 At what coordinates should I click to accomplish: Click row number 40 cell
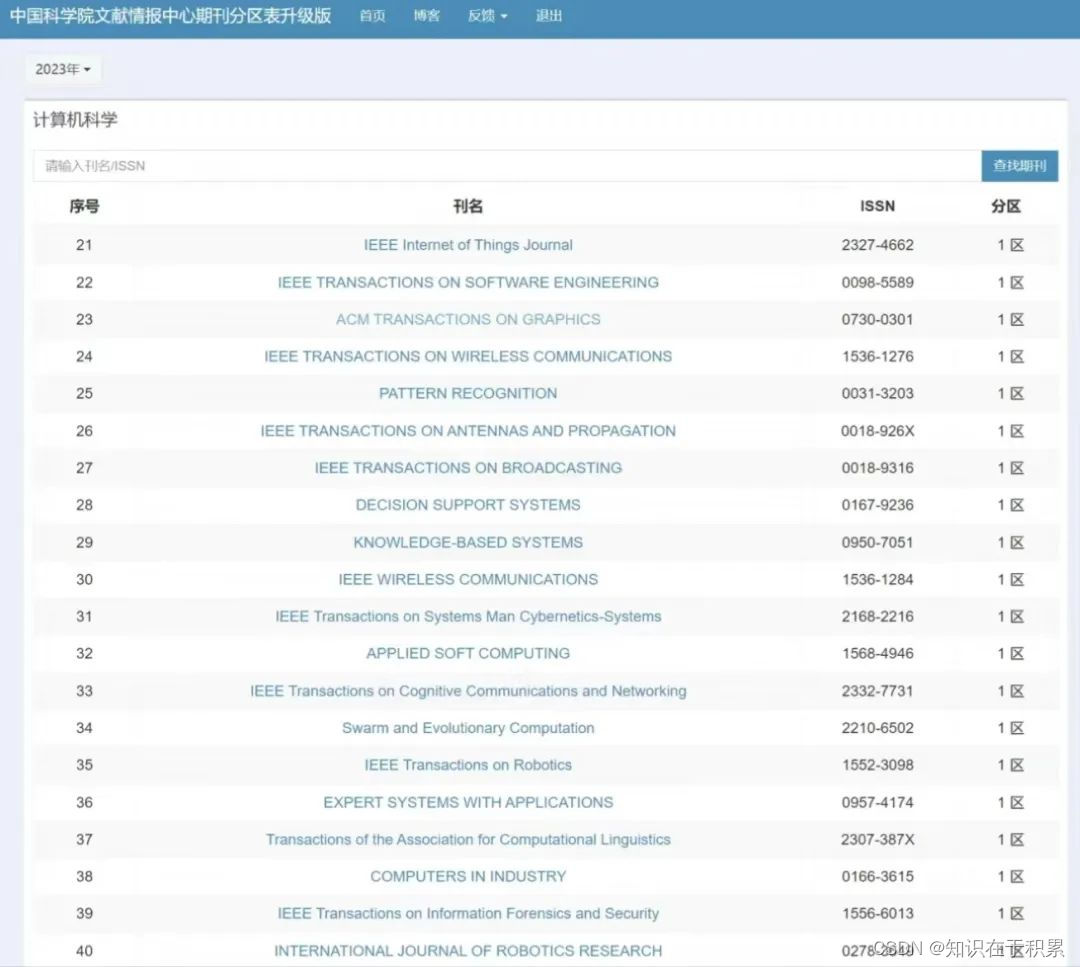click(84, 951)
